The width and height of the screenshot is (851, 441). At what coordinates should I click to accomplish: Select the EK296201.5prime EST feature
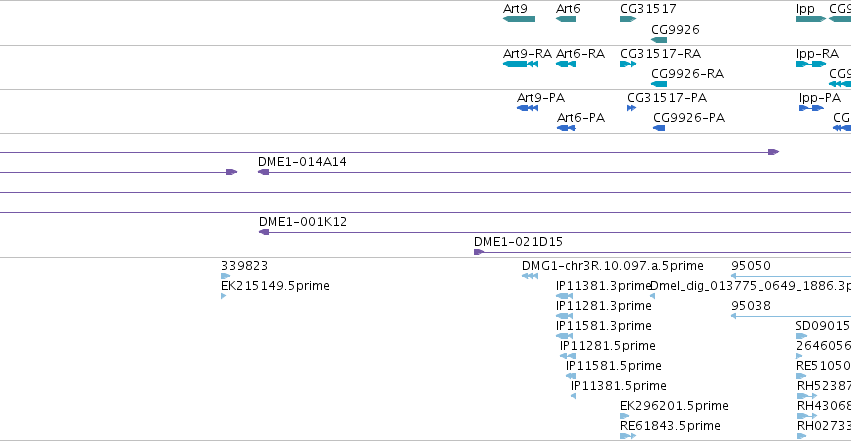(x=625, y=416)
